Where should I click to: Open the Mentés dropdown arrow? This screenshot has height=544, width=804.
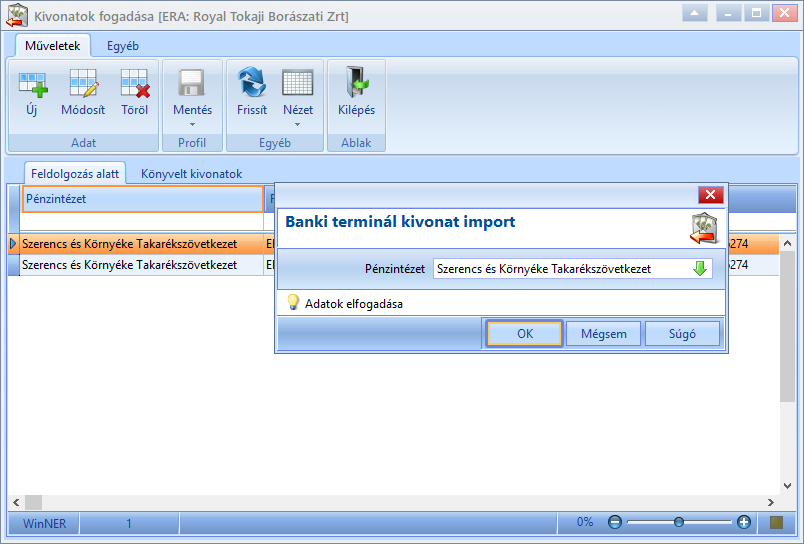click(x=192, y=125)
